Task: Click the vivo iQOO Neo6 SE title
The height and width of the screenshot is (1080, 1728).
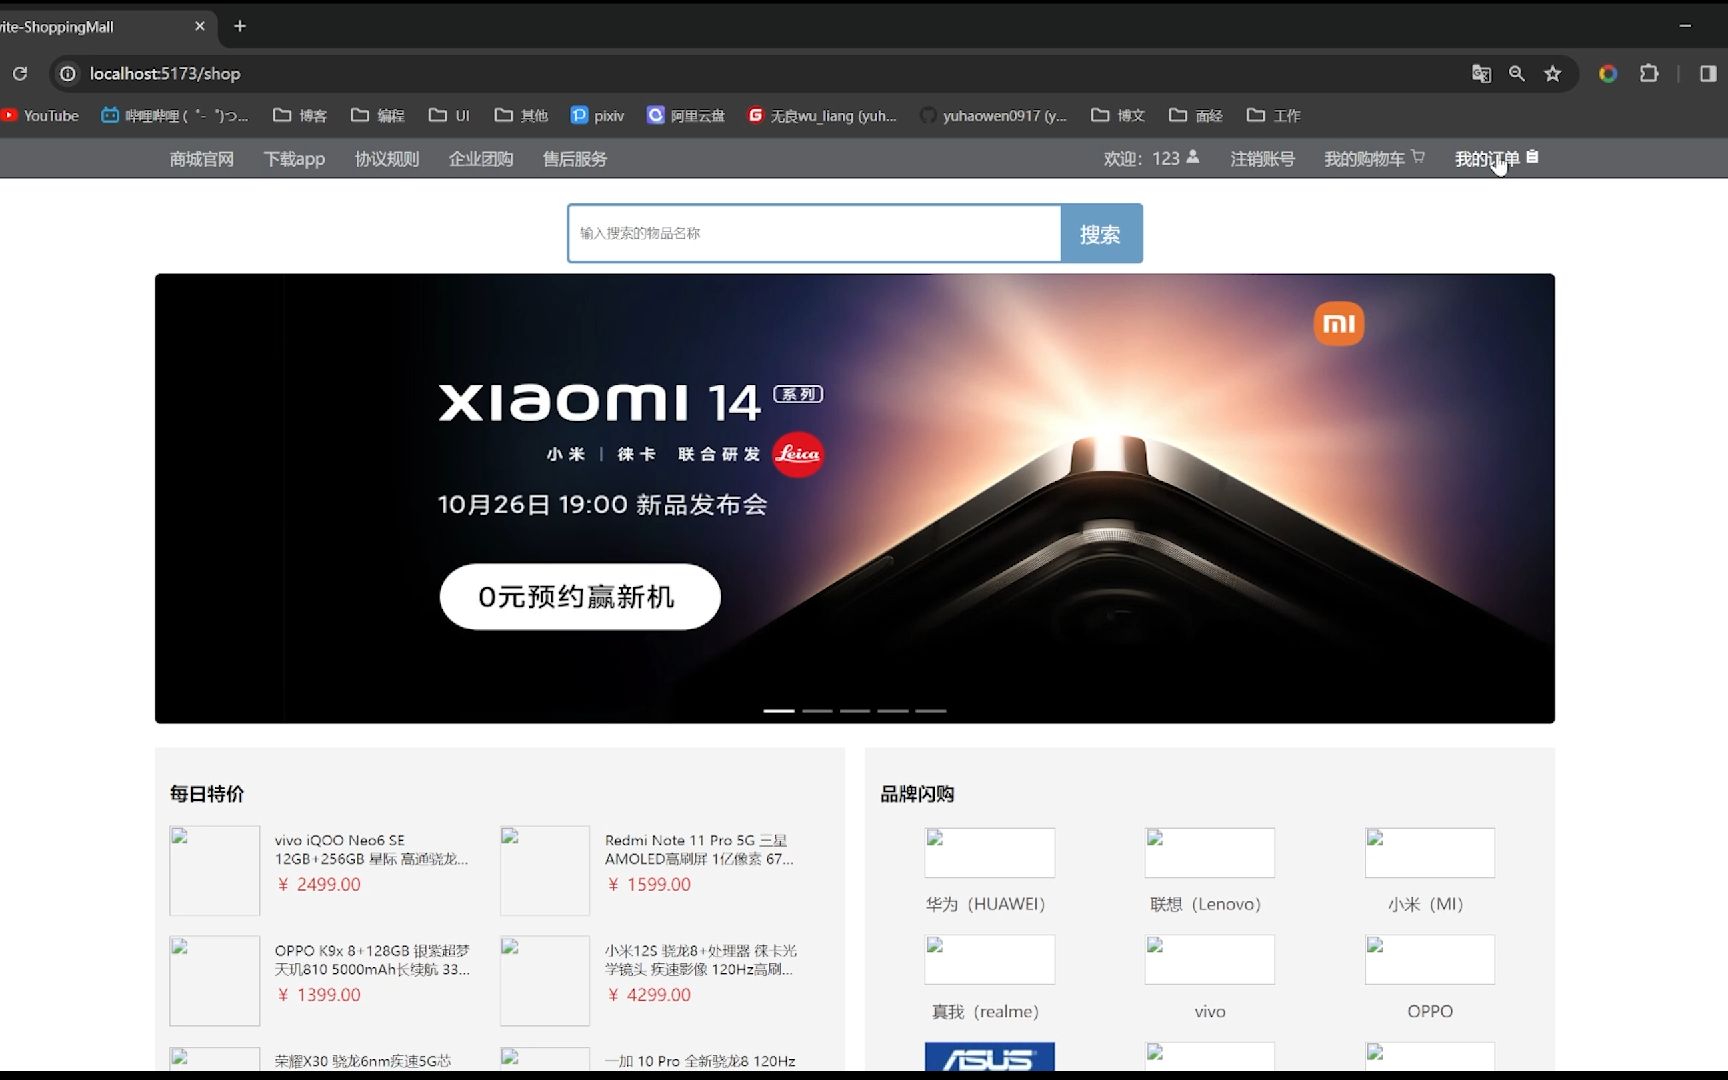Action: (x=371, y=849)
